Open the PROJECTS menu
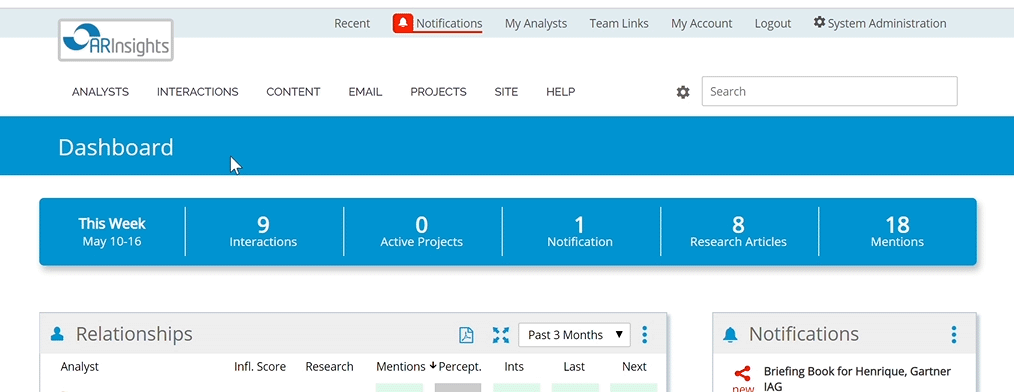This screenshot has height=392, width=1014. click(438, 92)
